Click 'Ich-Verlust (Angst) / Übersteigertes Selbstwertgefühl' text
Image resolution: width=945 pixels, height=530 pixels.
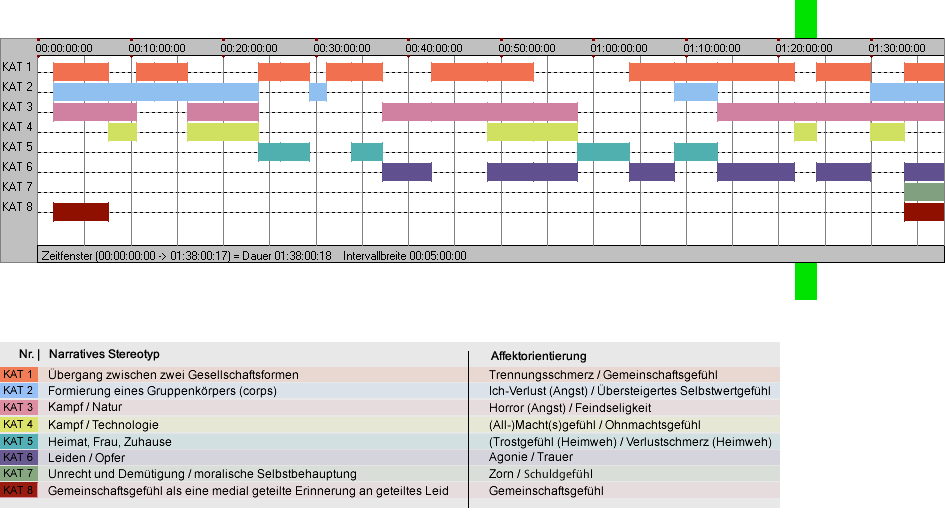[630, 391]
